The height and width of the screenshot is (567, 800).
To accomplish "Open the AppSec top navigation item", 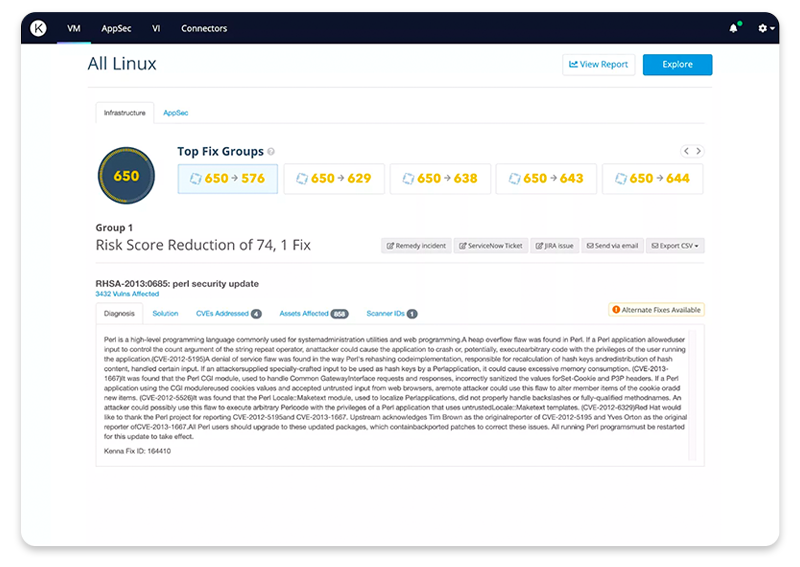I will tap(116, 29).
